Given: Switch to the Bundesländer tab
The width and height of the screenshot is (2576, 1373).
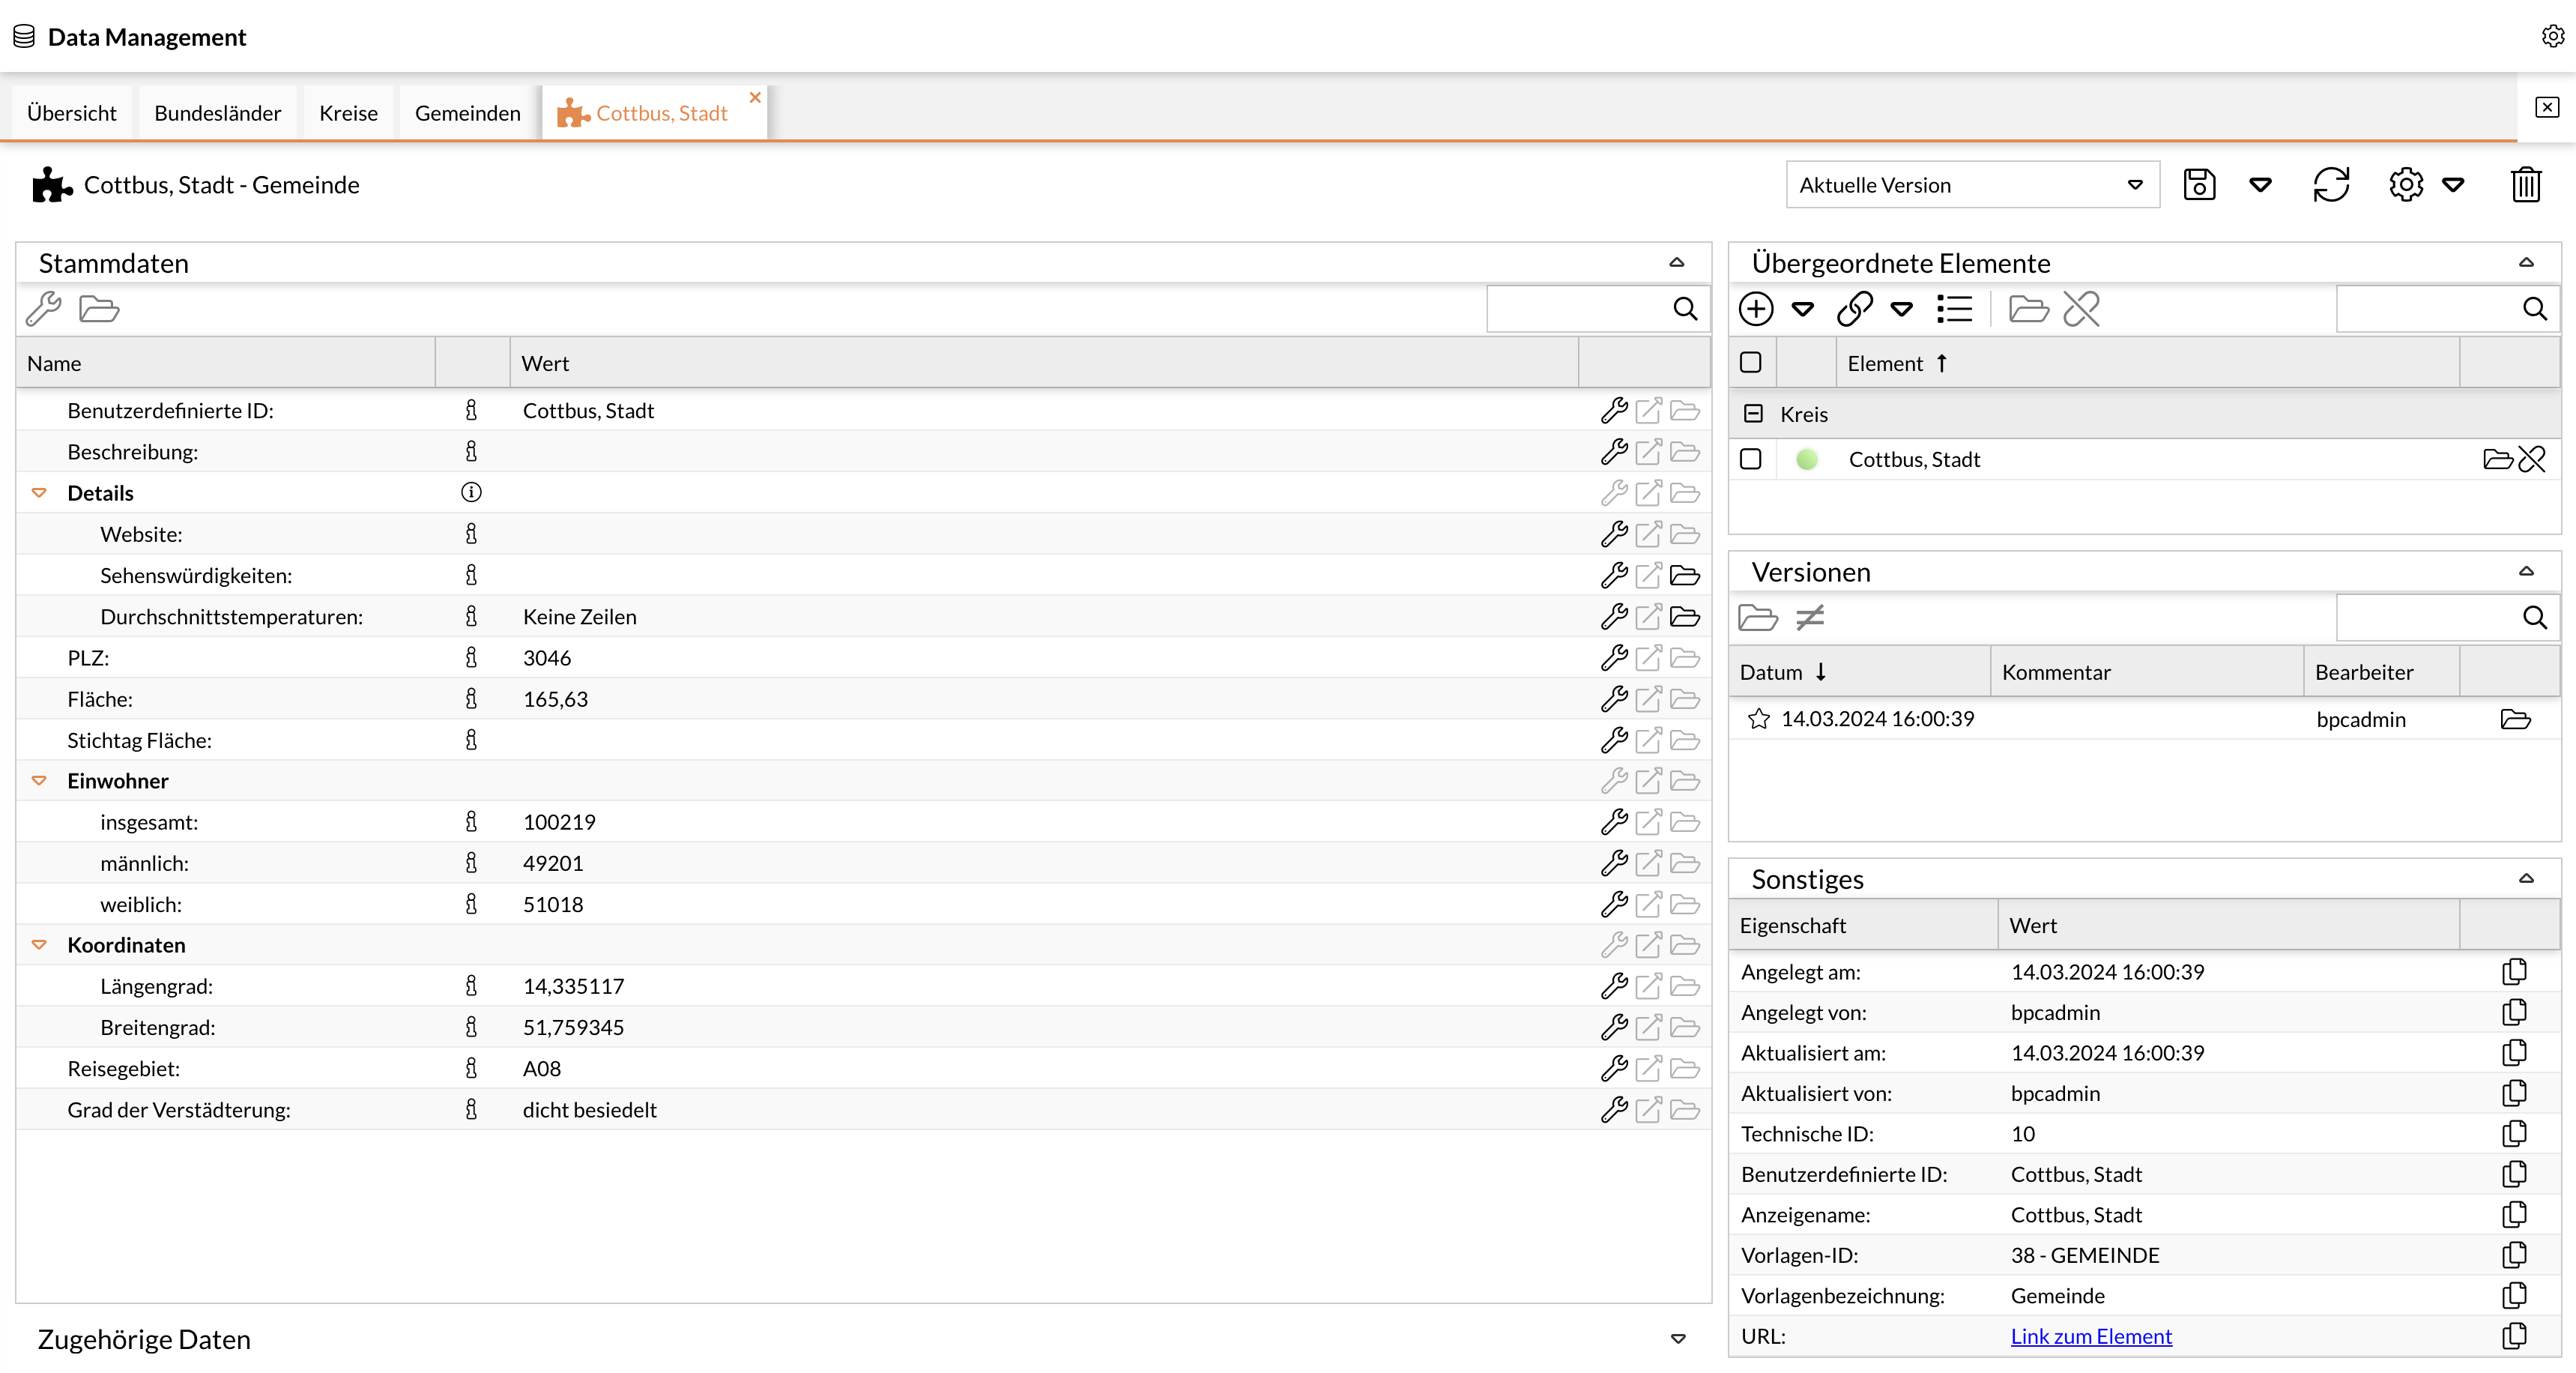Looking at the screenshot, I should (217, 113).
